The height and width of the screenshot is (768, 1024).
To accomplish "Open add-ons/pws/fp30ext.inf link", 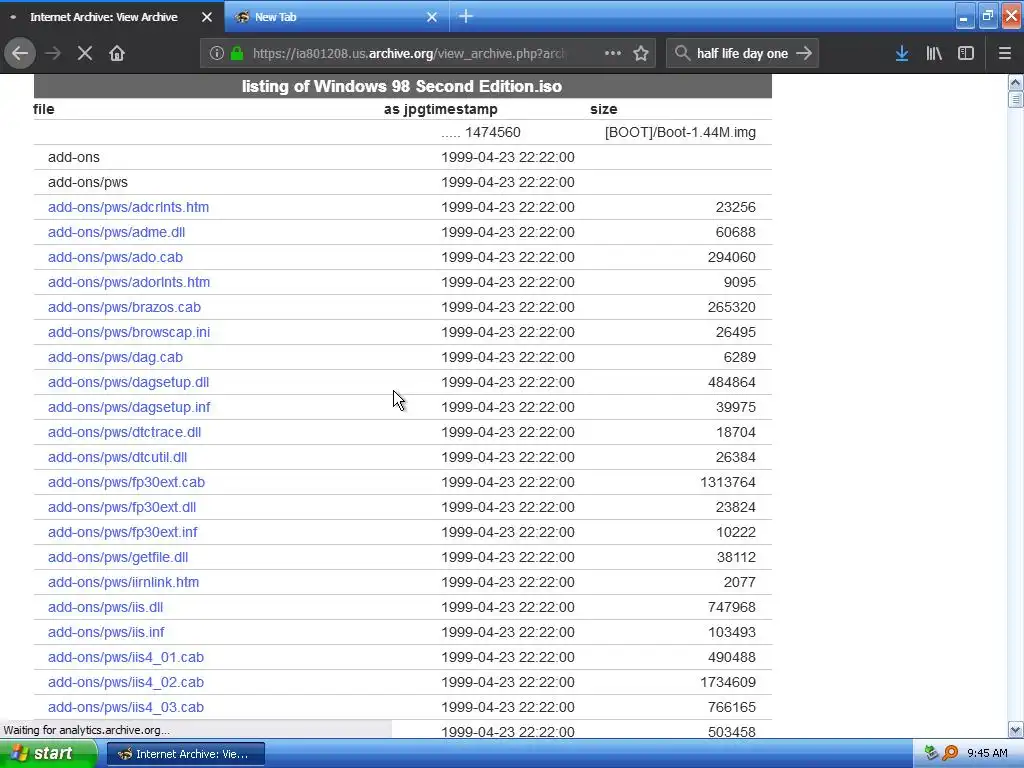I will 122,532.
